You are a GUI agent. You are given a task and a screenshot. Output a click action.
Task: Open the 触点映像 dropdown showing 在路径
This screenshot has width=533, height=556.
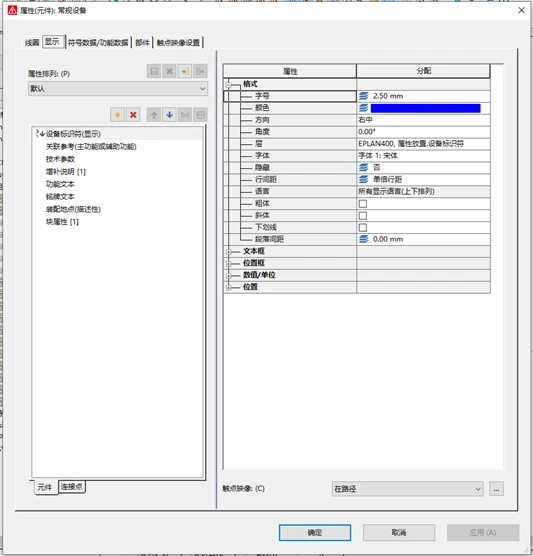coord(407,489)
